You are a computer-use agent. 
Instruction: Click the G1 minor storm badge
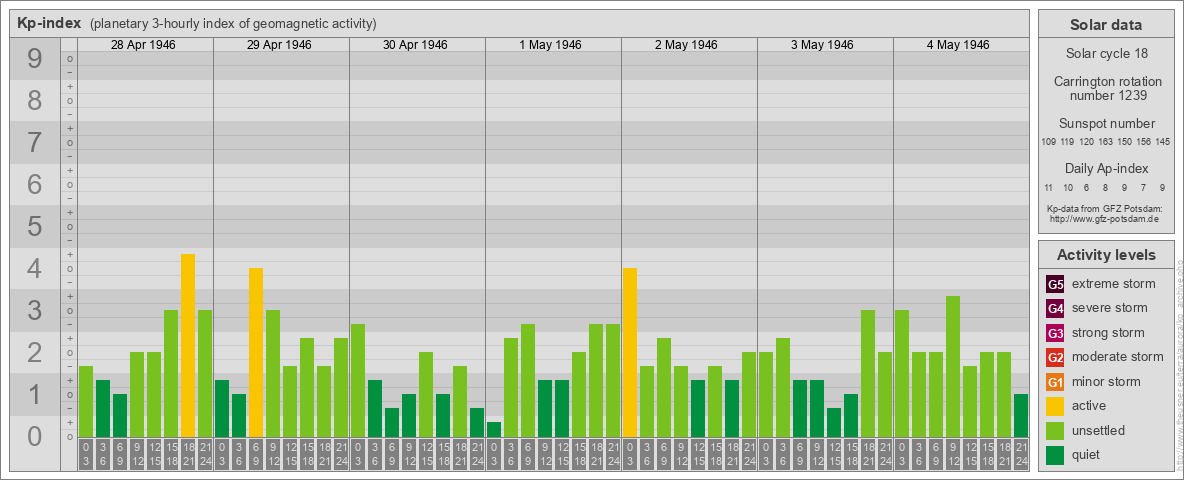click(1056, 382)
